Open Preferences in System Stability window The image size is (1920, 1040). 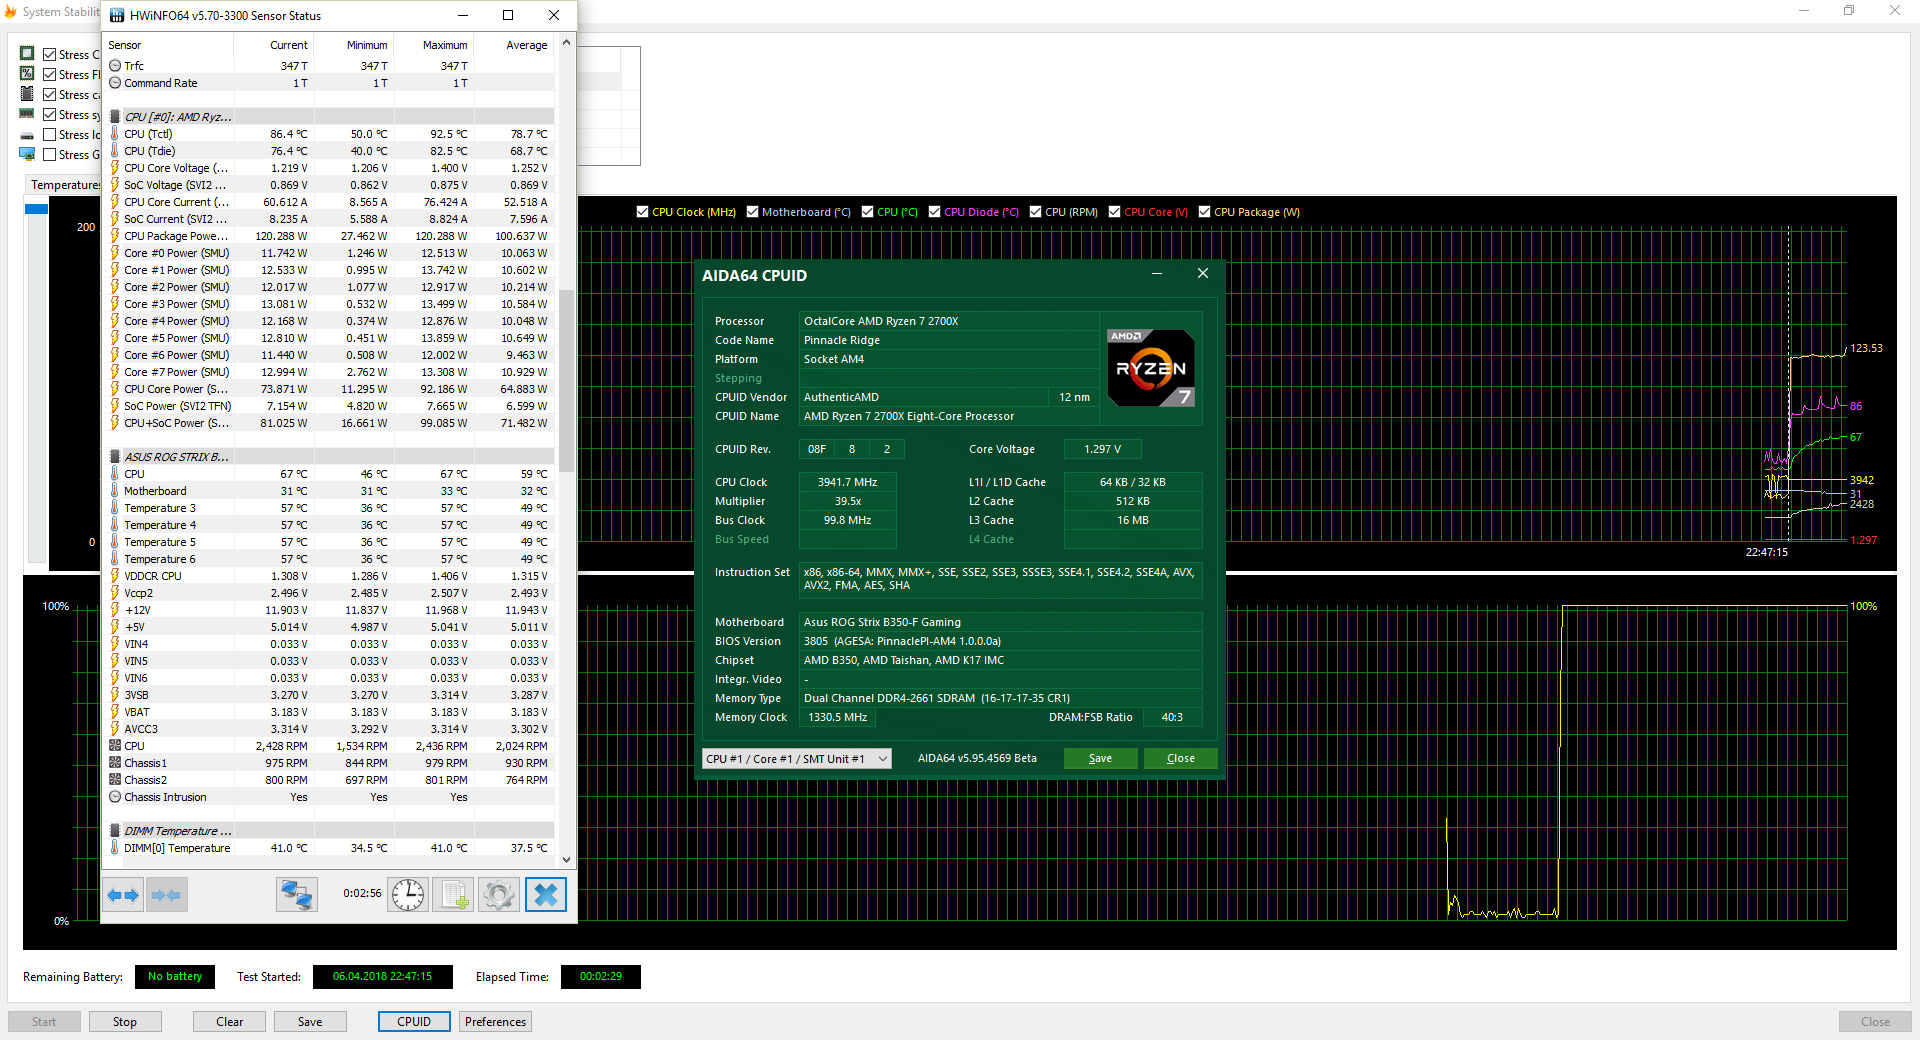tap(495, 1022)
